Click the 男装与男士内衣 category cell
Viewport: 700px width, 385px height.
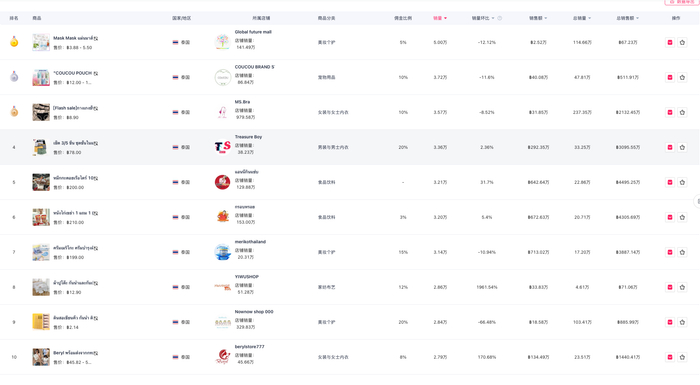click(x=333, y=147)
